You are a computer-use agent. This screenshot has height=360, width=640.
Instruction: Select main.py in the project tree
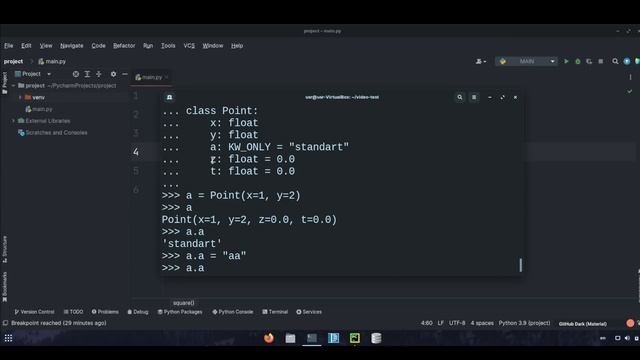[42, 109]
